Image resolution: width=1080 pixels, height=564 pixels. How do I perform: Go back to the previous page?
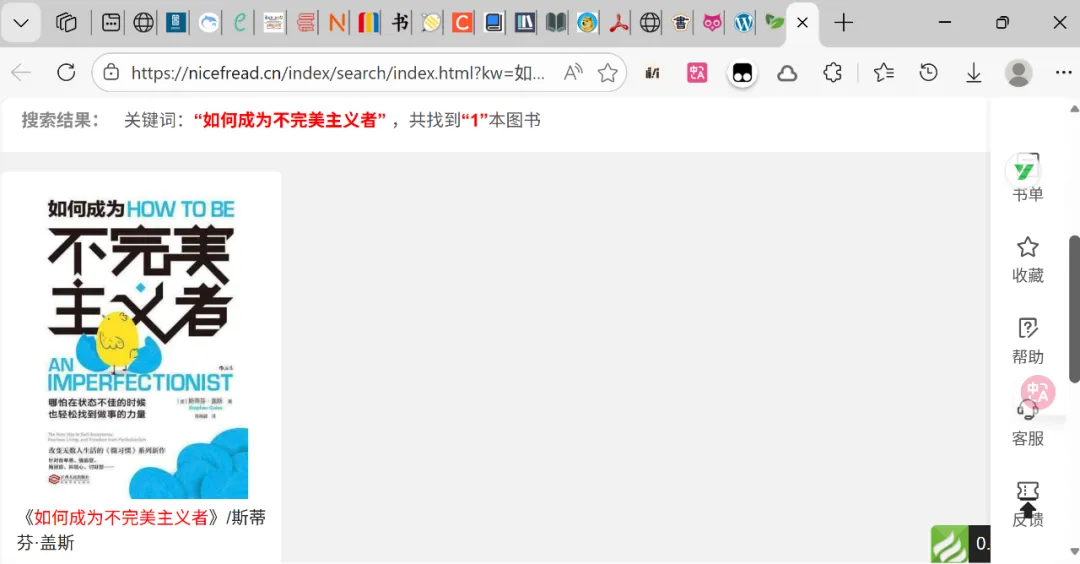(x=21, y=72)
